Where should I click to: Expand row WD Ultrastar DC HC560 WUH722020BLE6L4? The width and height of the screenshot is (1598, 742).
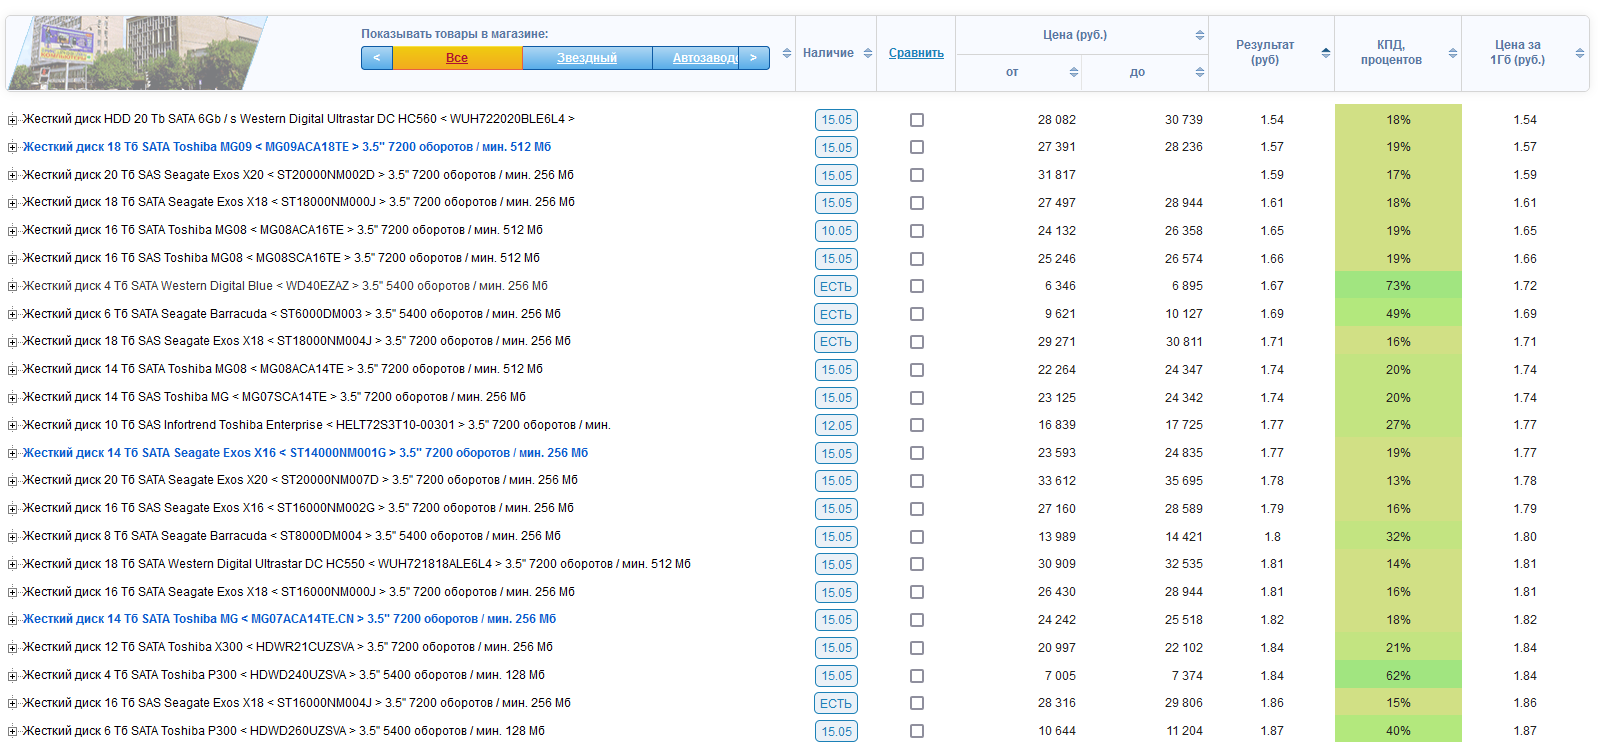[13, 120]
